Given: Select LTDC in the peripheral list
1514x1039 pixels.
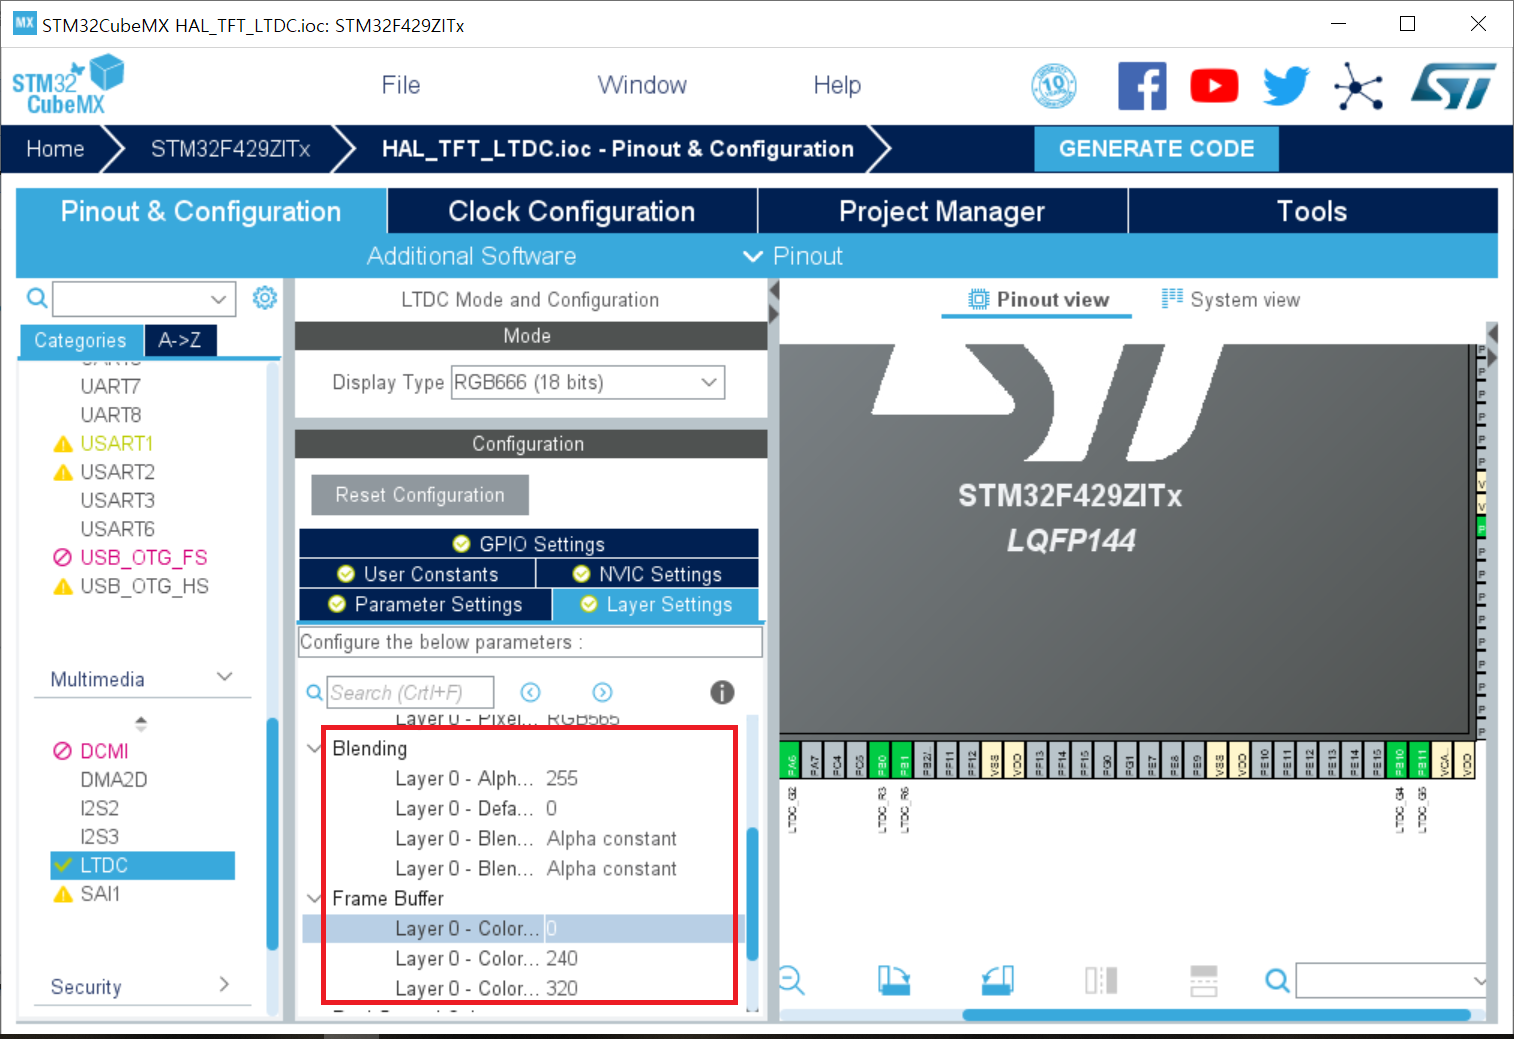Looking at the screenshot, I should [143, 865].
